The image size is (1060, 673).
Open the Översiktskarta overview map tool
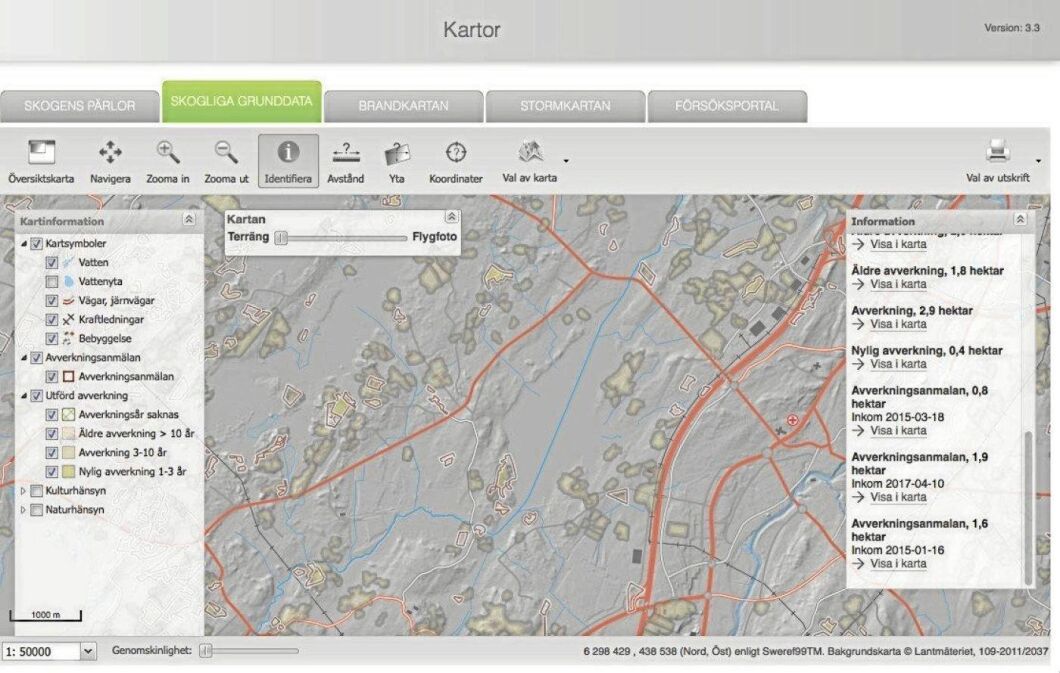pos(40,153)
